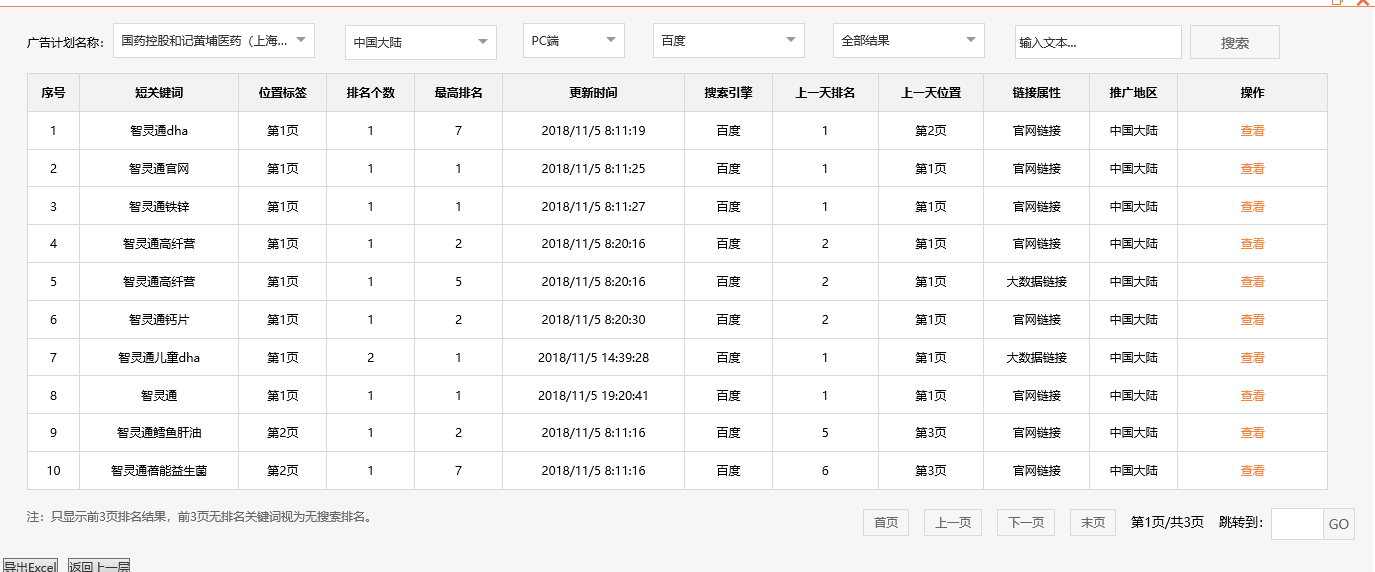Select keyword cell 智灵通dha
Screen dimensions: 1375x572
(159, 131)
